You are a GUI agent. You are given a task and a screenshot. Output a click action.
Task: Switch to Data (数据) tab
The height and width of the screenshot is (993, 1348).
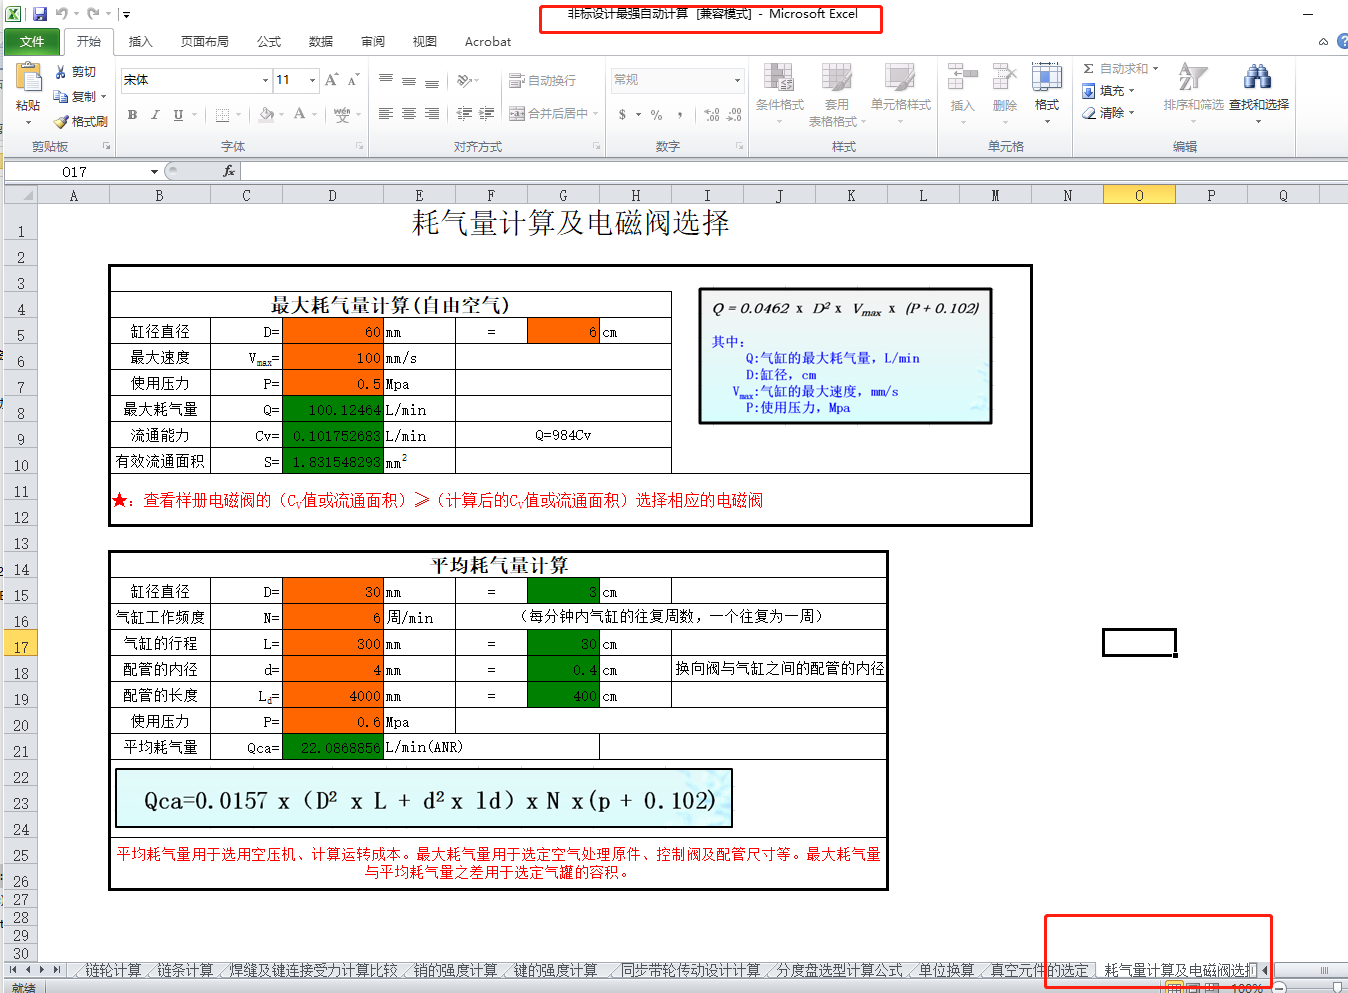point(321,42)
